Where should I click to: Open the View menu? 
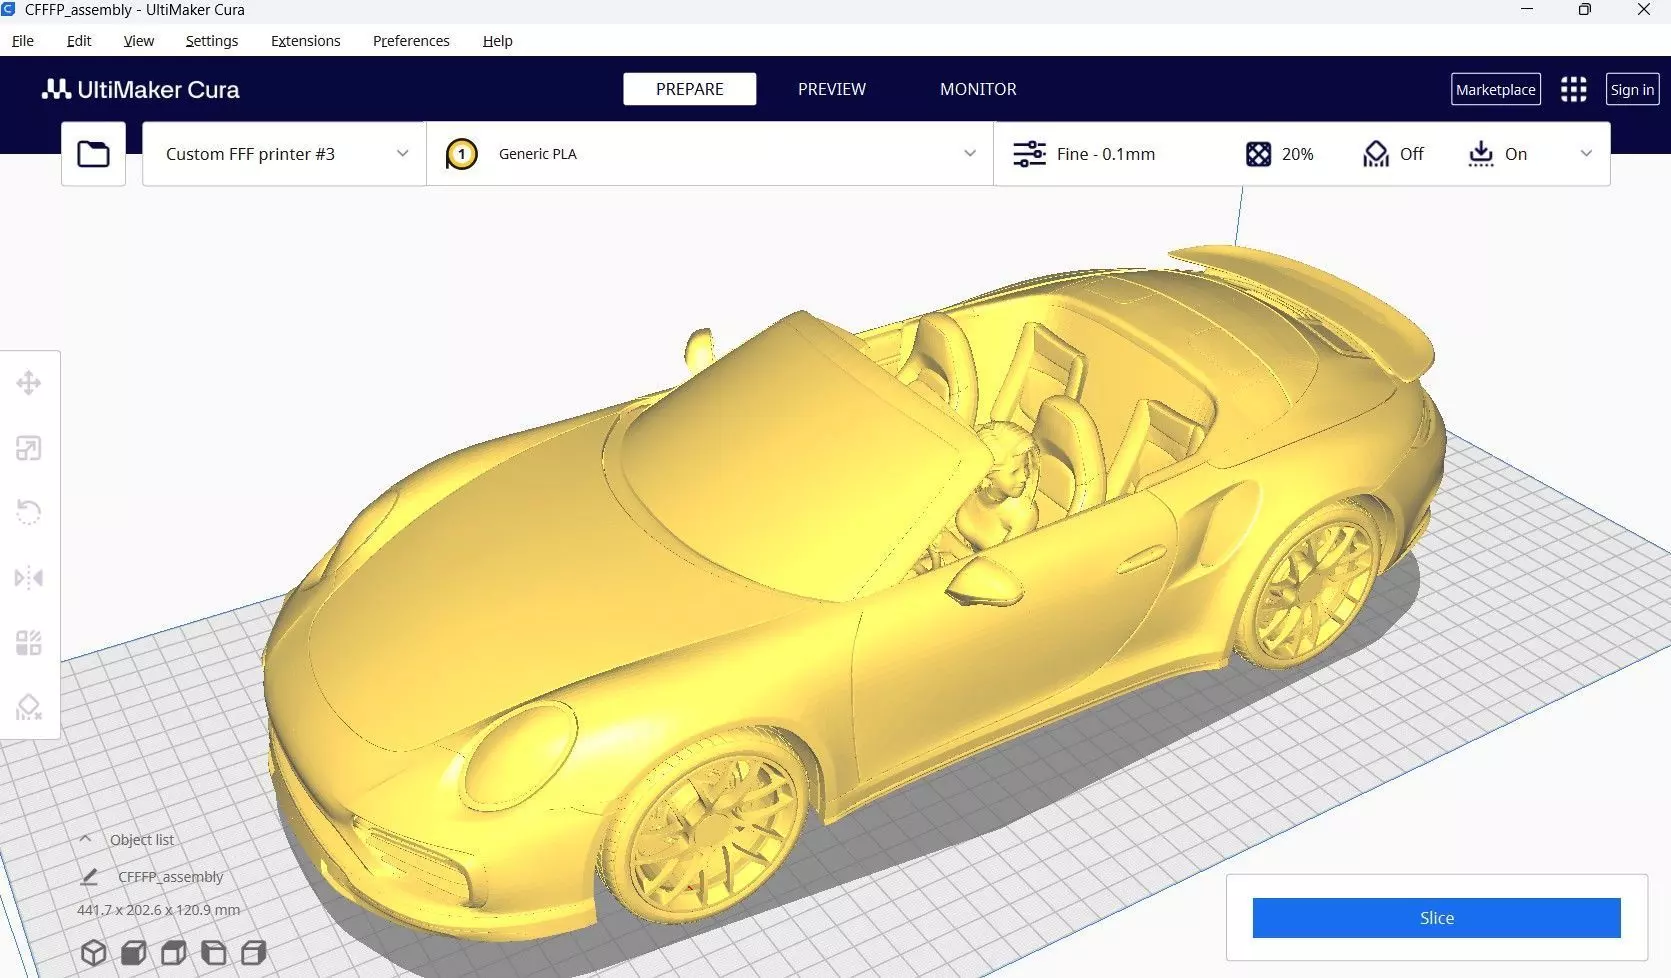click(x=139, y=41)
